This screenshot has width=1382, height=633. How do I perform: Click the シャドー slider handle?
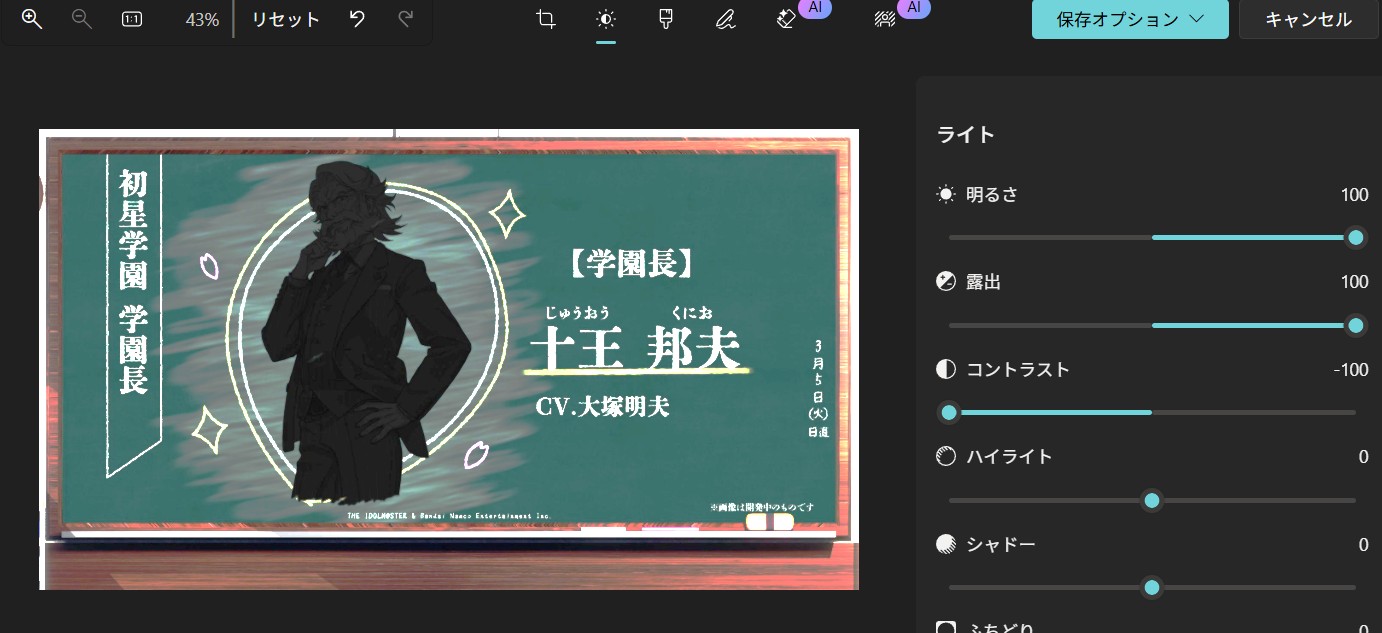click(x=1152, y=587)
